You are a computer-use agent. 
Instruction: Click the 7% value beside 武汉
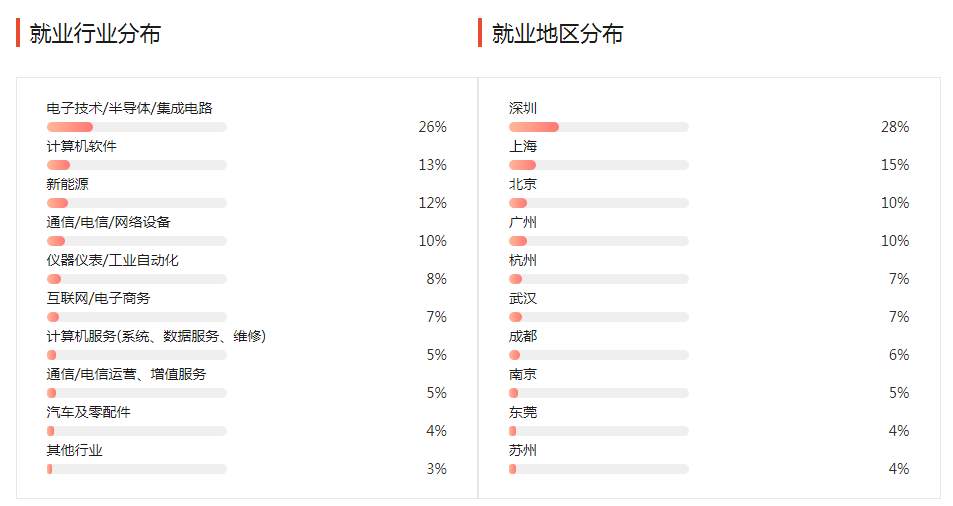(x=898, y=317)
